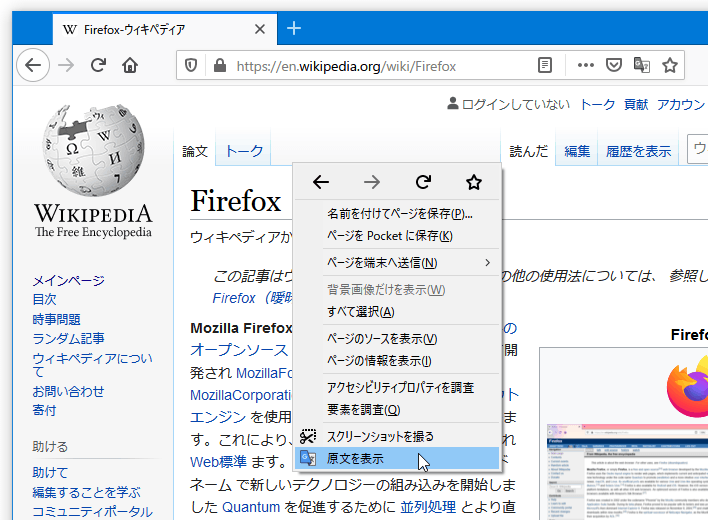The height and width of the screenshot is (520, 708).
Task: Click Back arrow in context menu
Action: pos(321,182)
